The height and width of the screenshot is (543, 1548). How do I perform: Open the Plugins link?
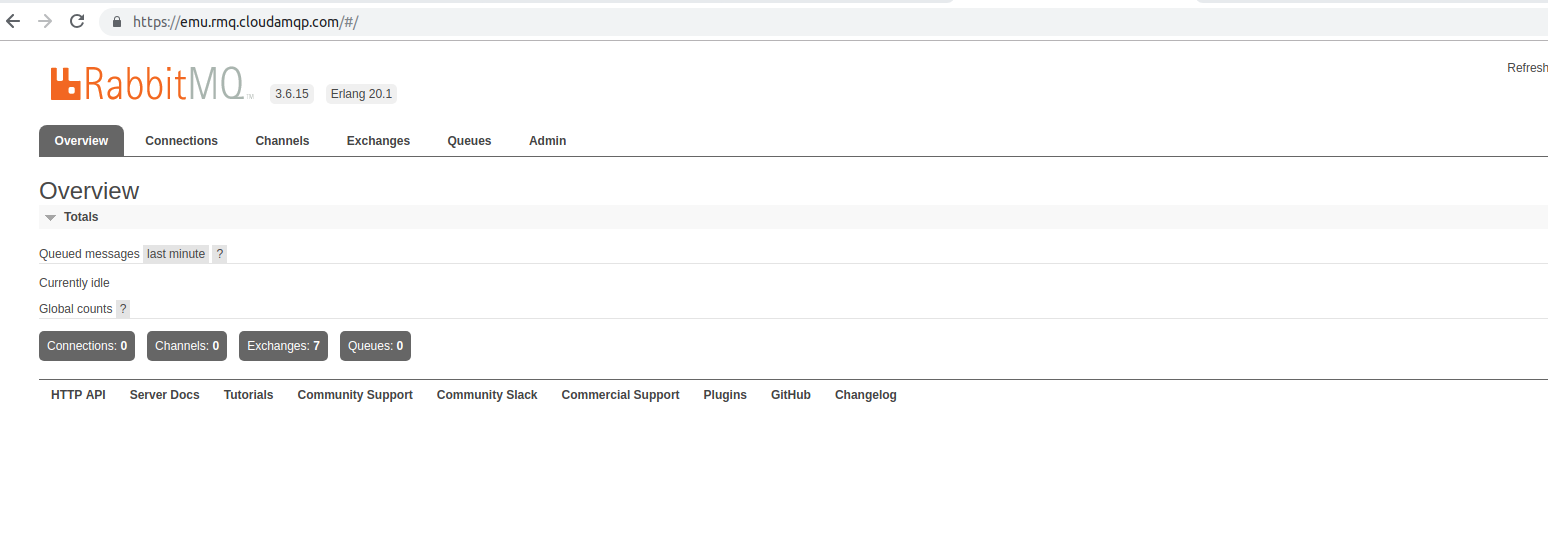pos(725,395)
